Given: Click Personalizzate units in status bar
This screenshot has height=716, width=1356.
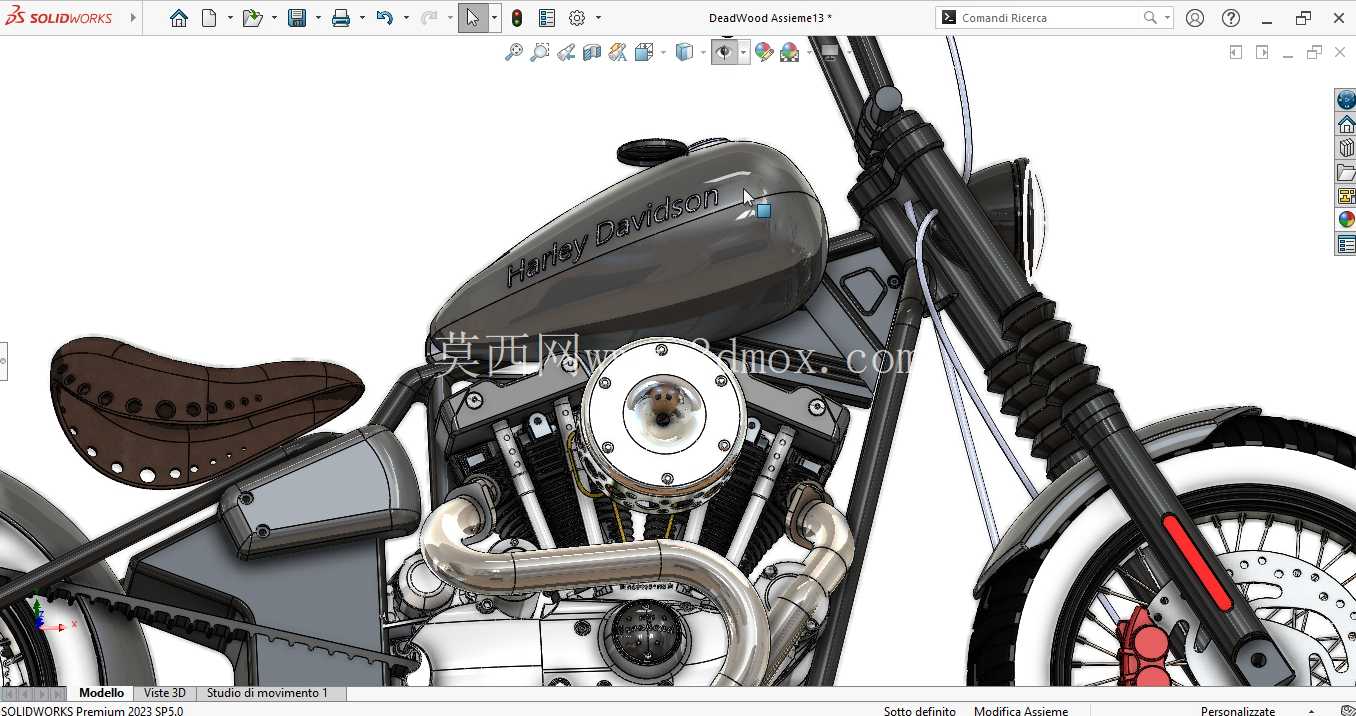Looking at the screenshot, I should (1238, 711).
